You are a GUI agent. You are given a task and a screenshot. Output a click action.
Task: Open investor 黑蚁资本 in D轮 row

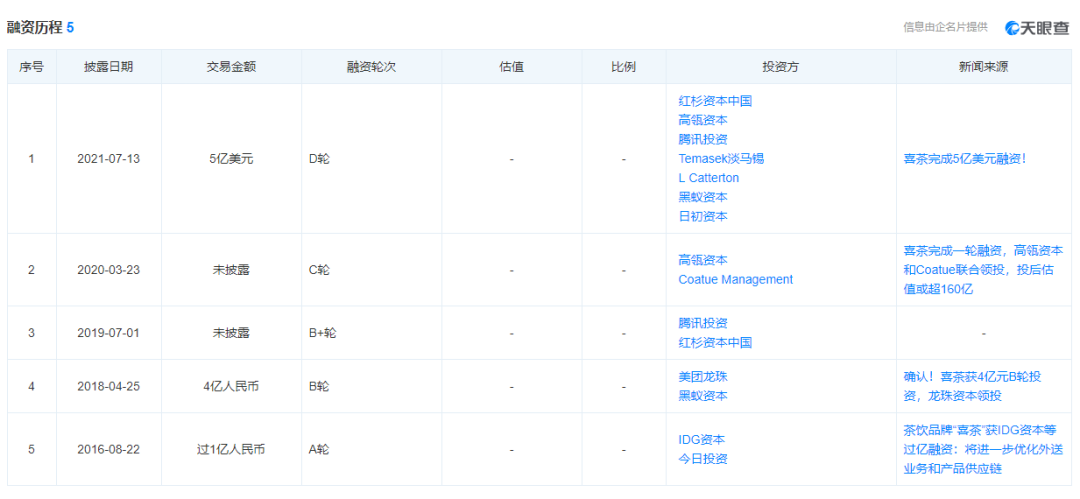tap(703, 197)
